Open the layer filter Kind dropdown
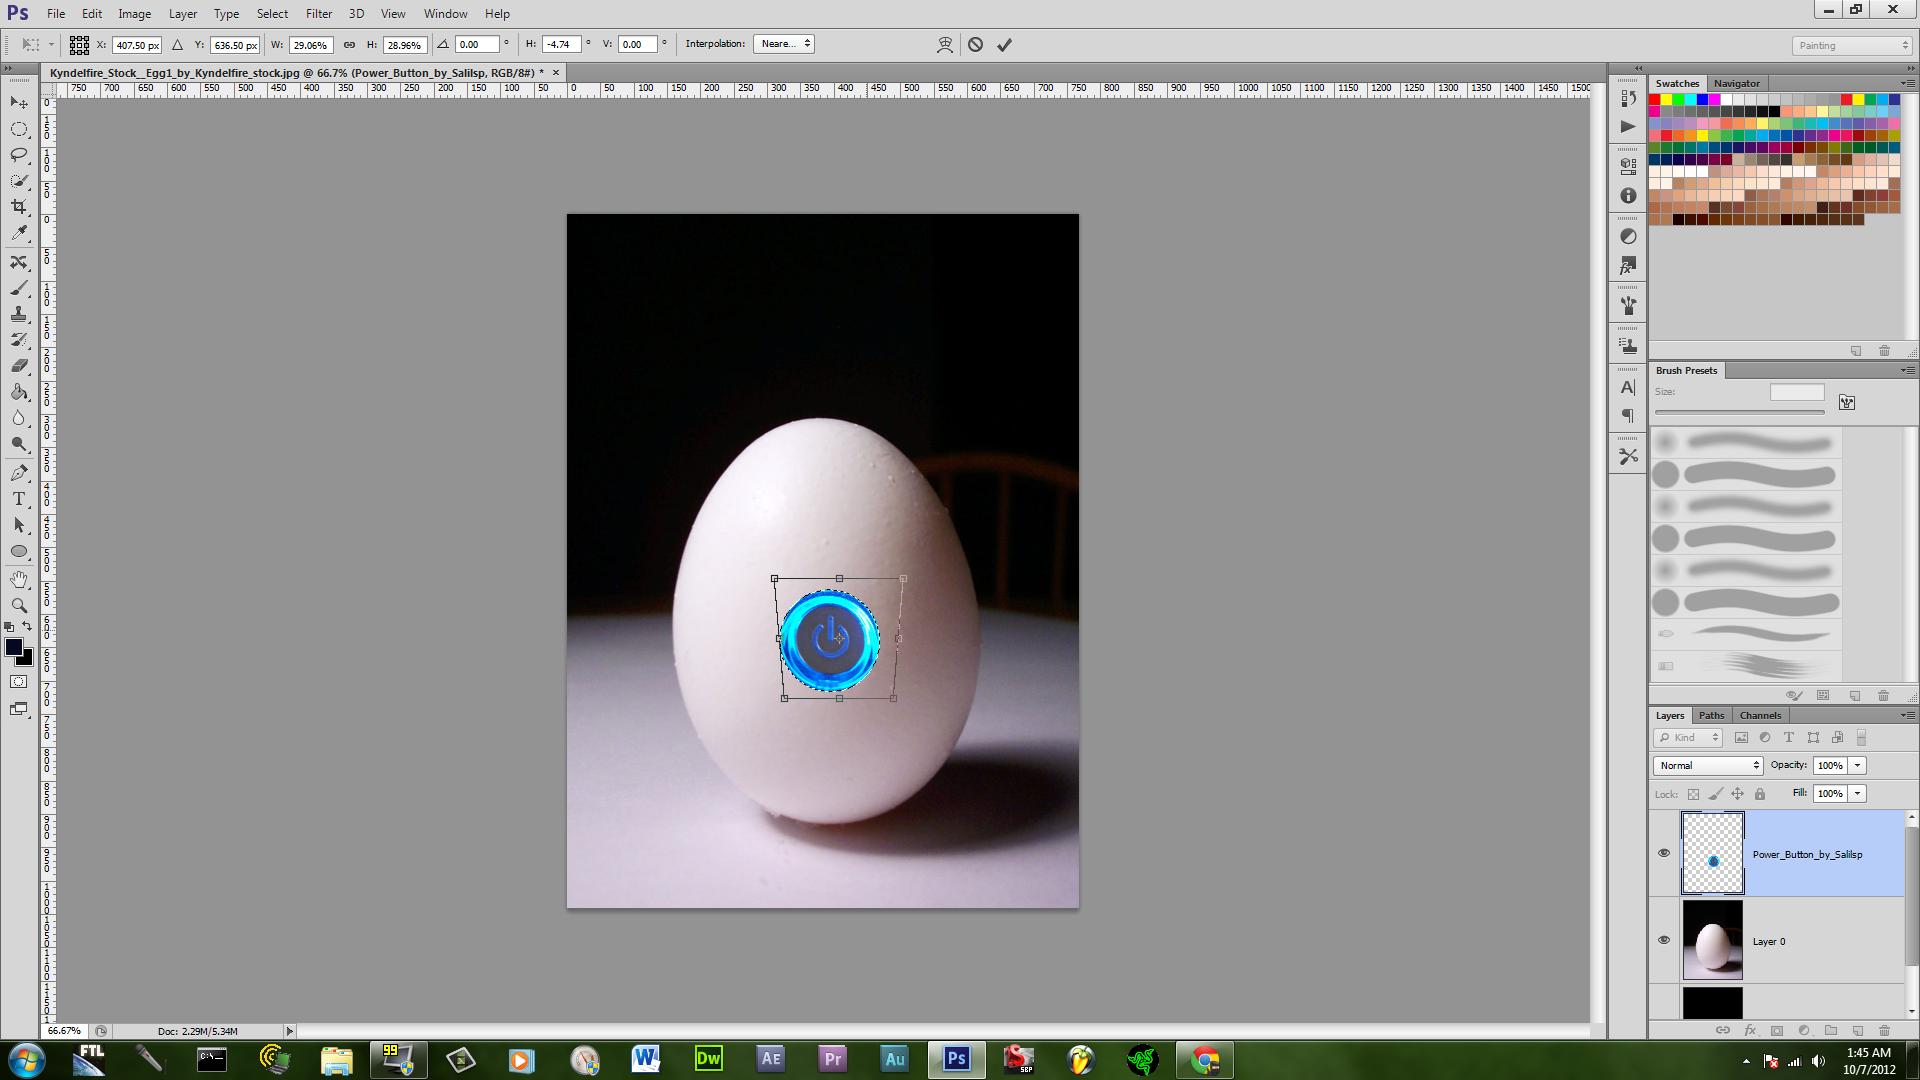The image size is (1920, 1080). pyautogui.click(x=1688, y=738)
